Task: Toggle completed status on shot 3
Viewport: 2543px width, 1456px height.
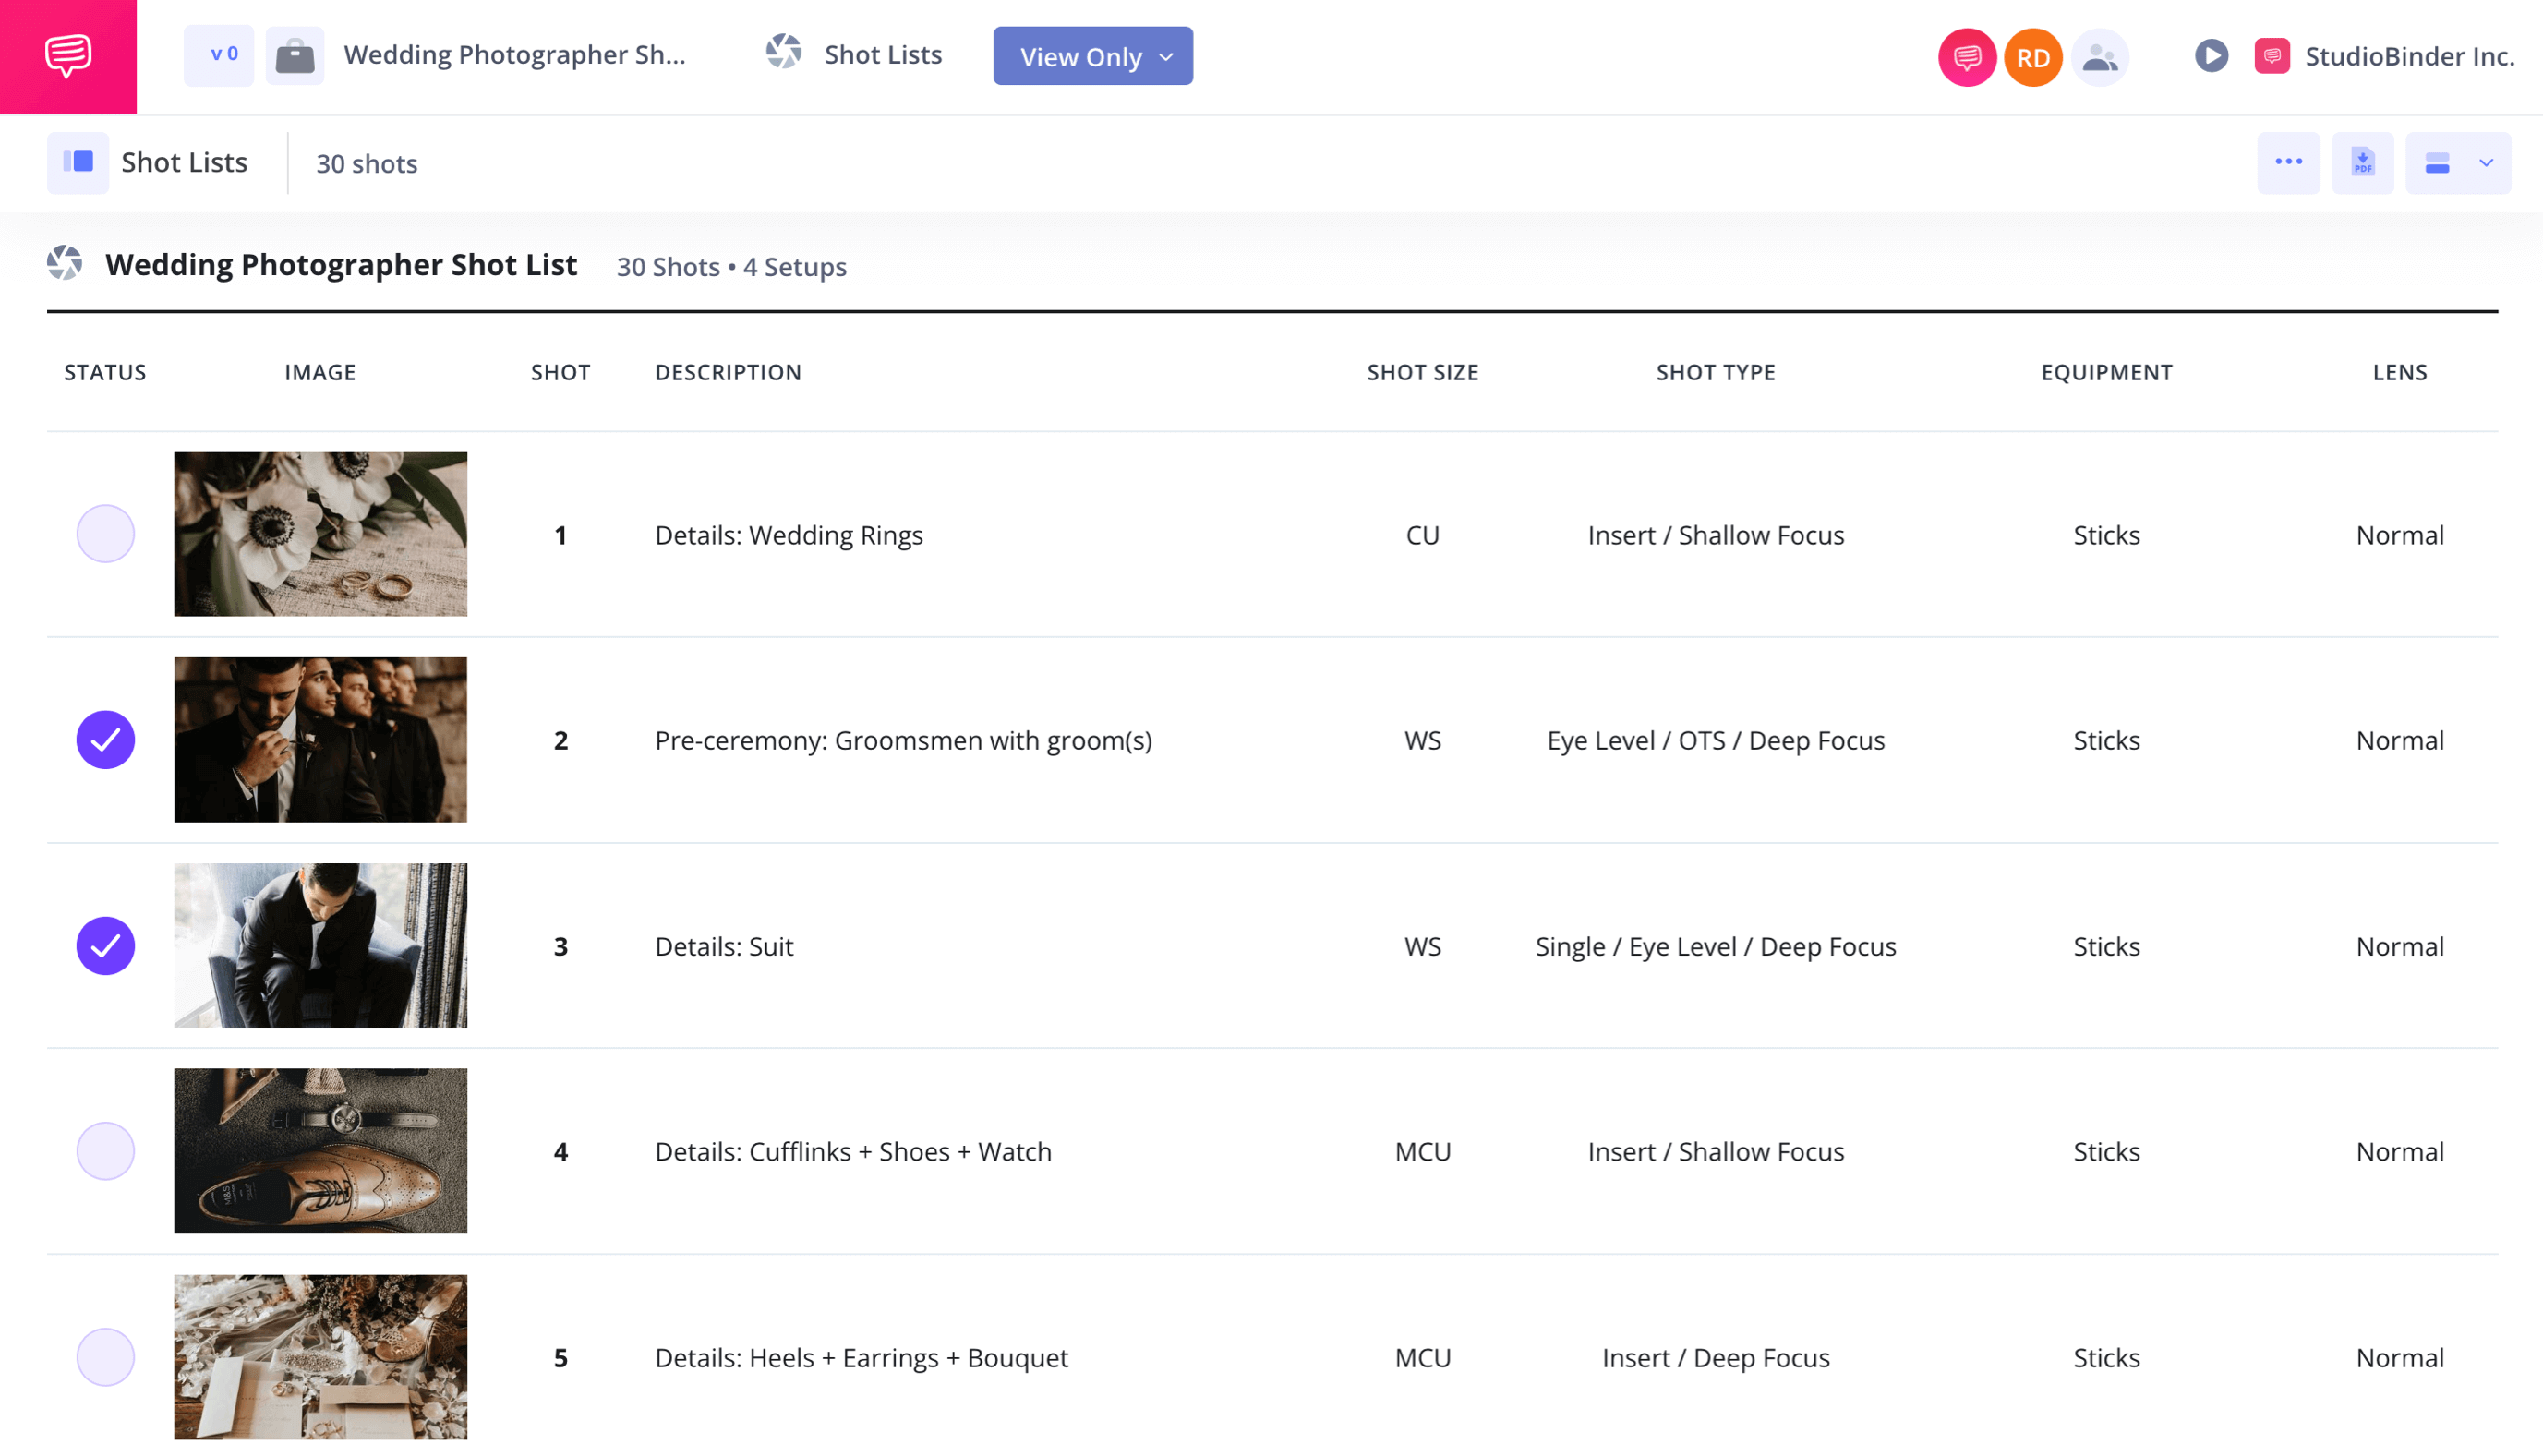Action: click(104, 945)
